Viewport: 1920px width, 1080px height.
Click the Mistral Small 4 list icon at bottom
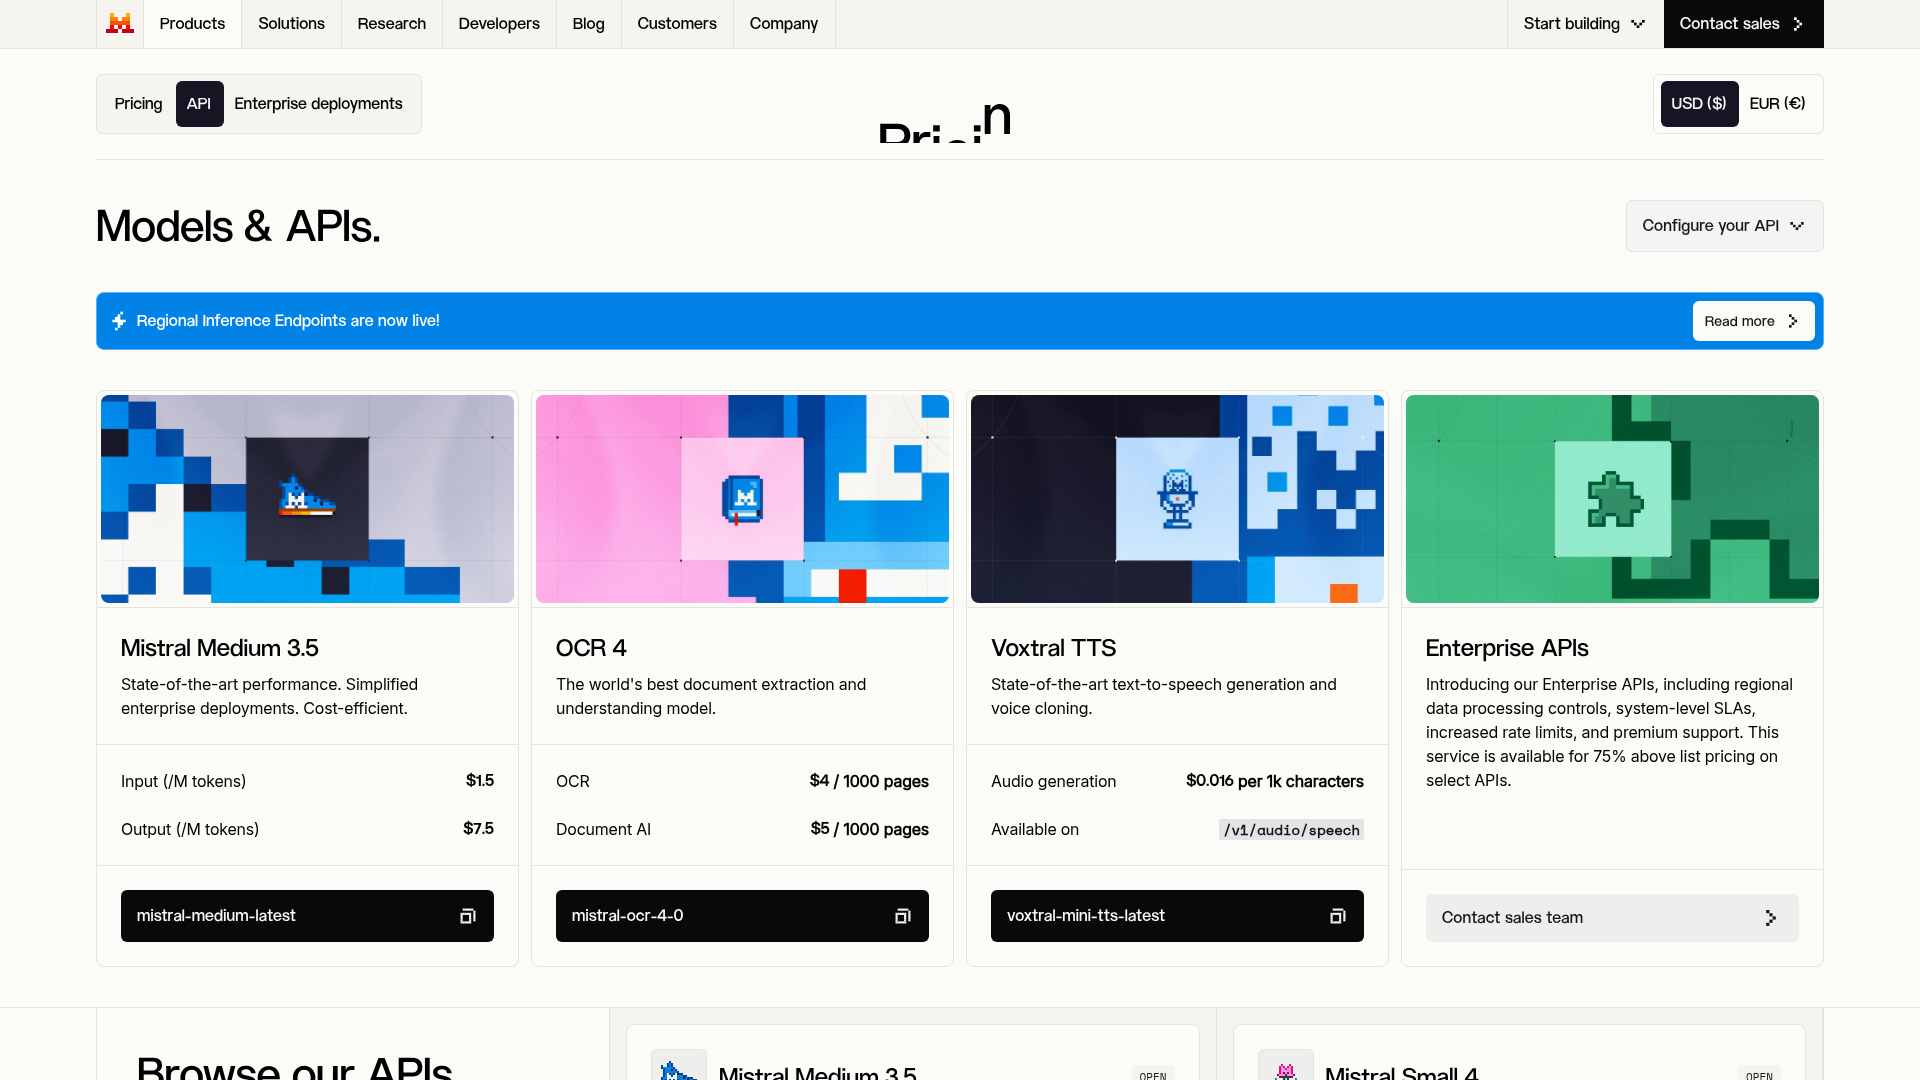(1286, 1068)
